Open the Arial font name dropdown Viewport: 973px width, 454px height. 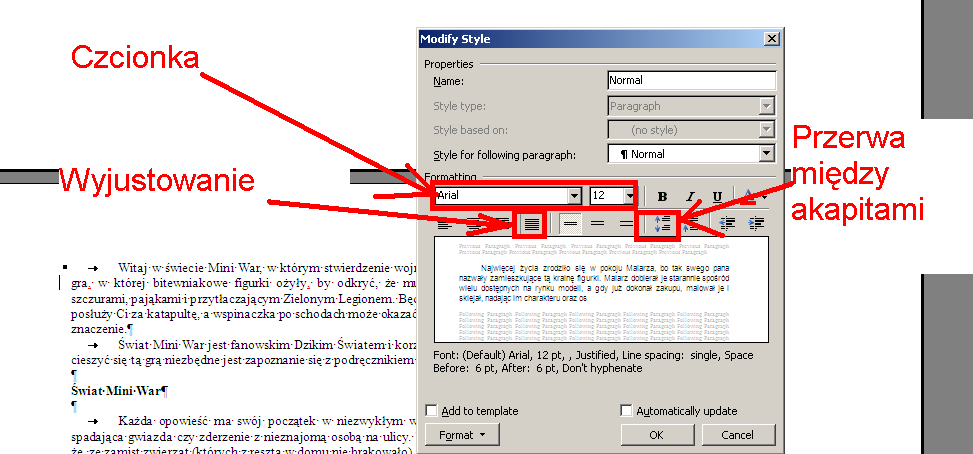click(574, 196)
